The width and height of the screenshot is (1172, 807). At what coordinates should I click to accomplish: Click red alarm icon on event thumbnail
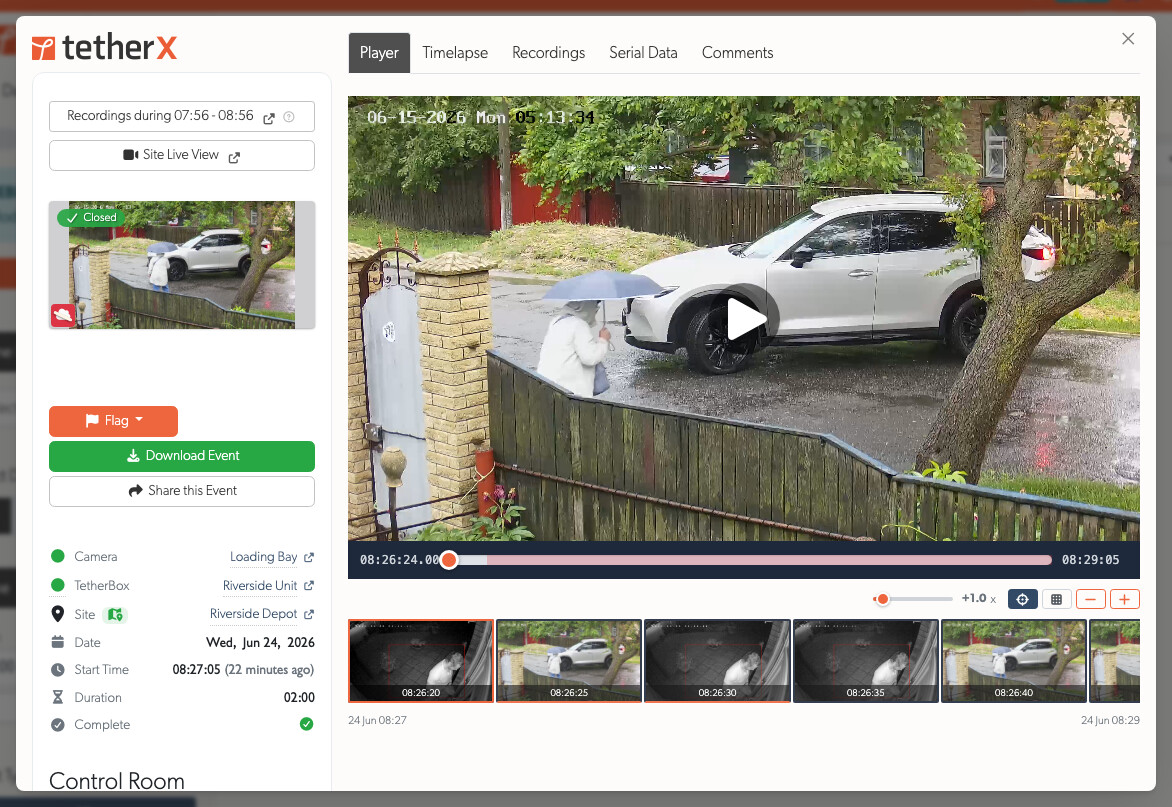[x=63, y=315]
